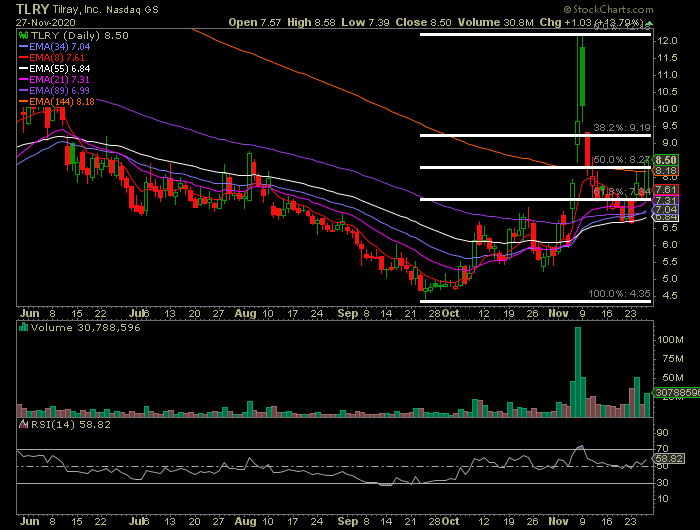The image size is (700, 530).
Task: Click the EMA(8) 7.61 legend entry
Action: 52,58
